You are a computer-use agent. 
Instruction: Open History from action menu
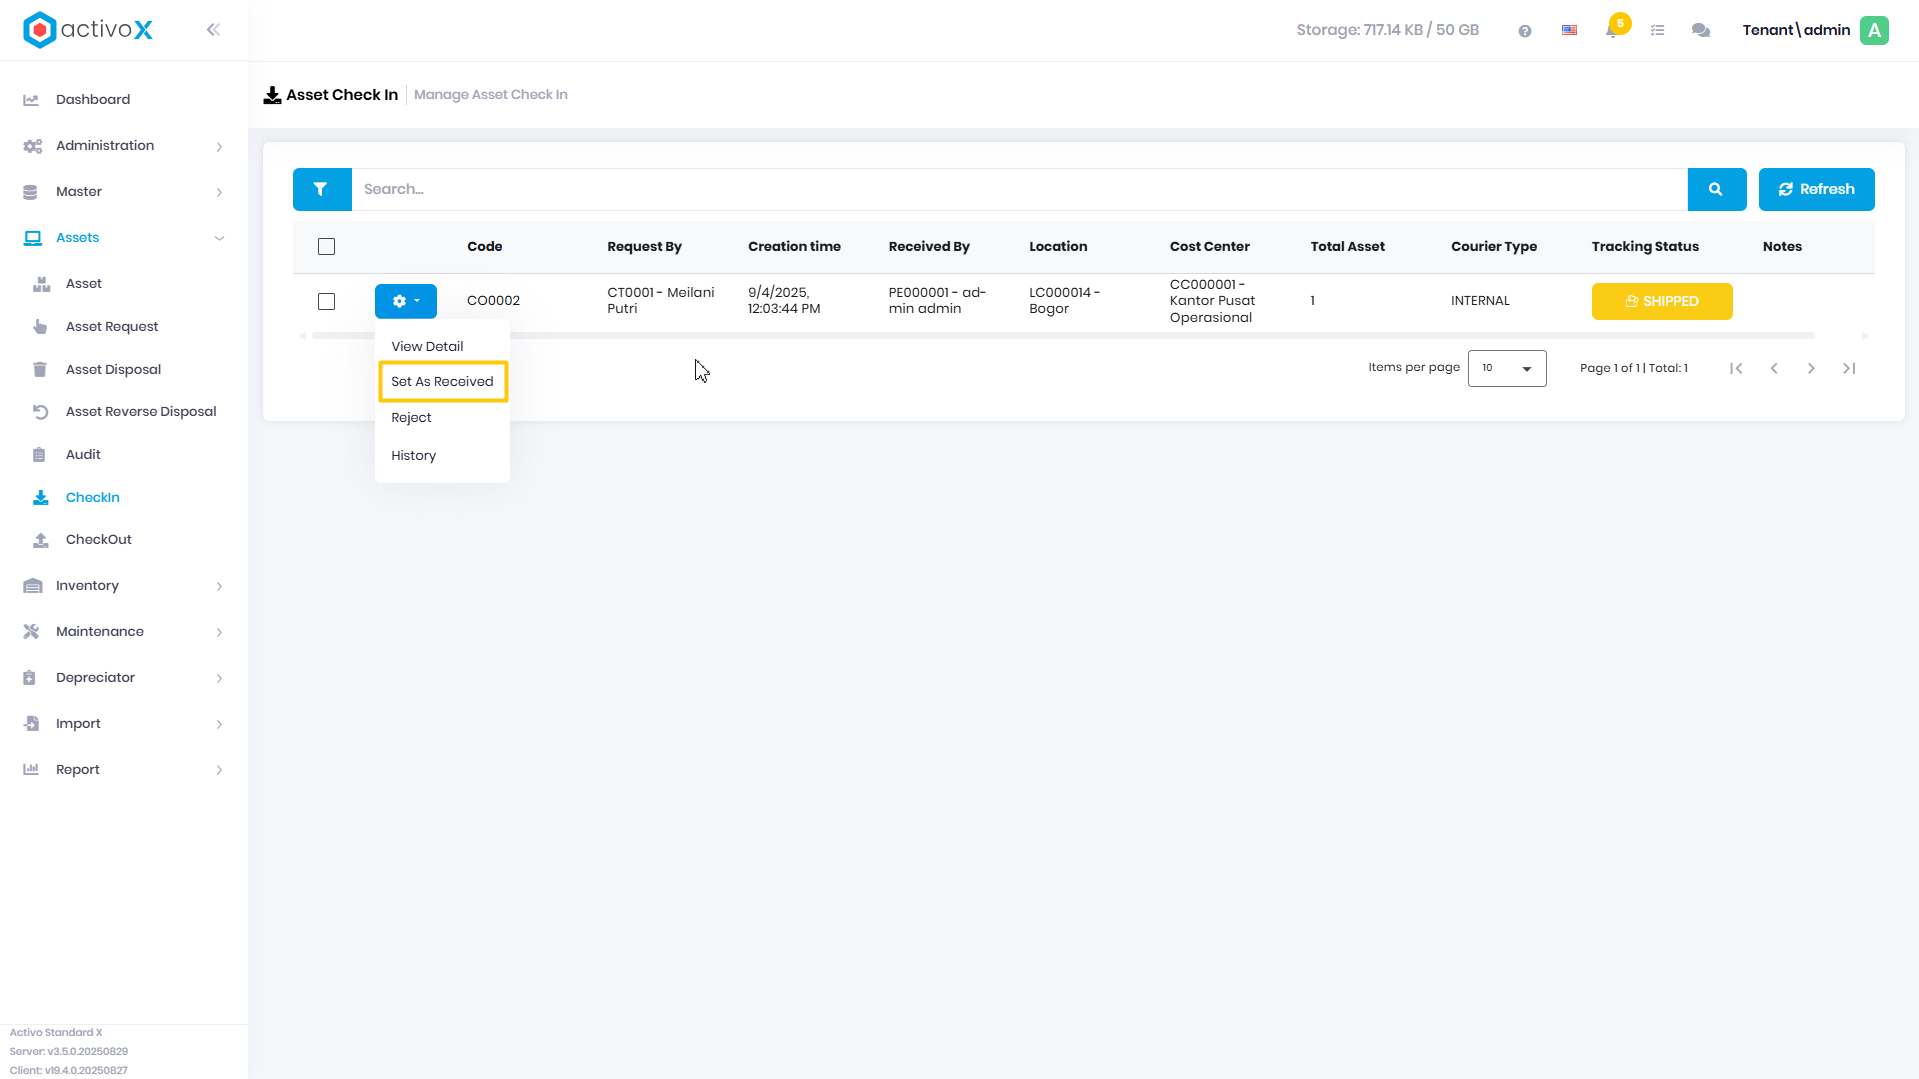tap(414, 456)
